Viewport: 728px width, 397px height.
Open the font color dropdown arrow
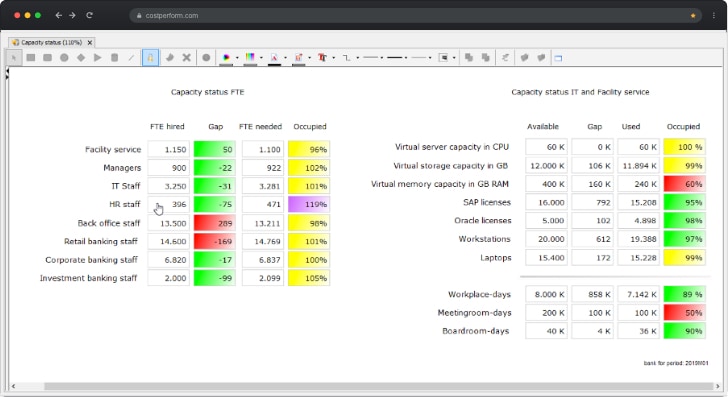point(286,58)
